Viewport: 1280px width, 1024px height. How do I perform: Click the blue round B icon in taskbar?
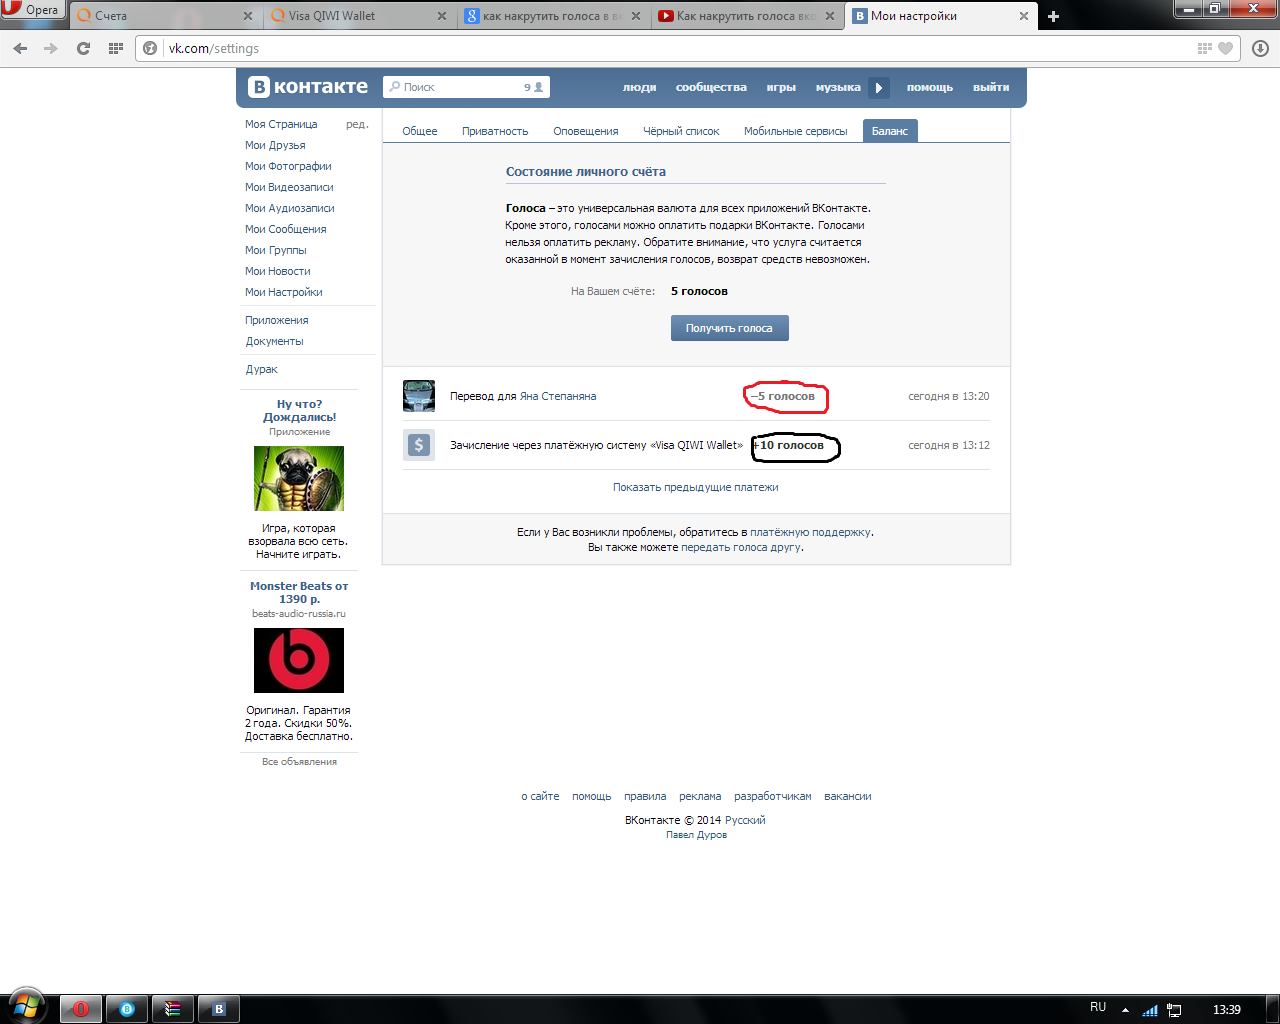127,1009
